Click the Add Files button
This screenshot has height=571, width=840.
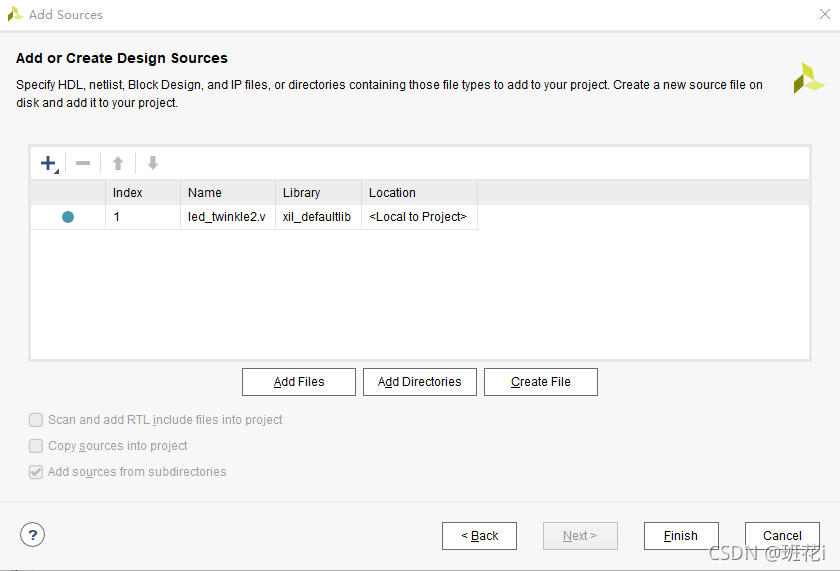tap(299, 382)
